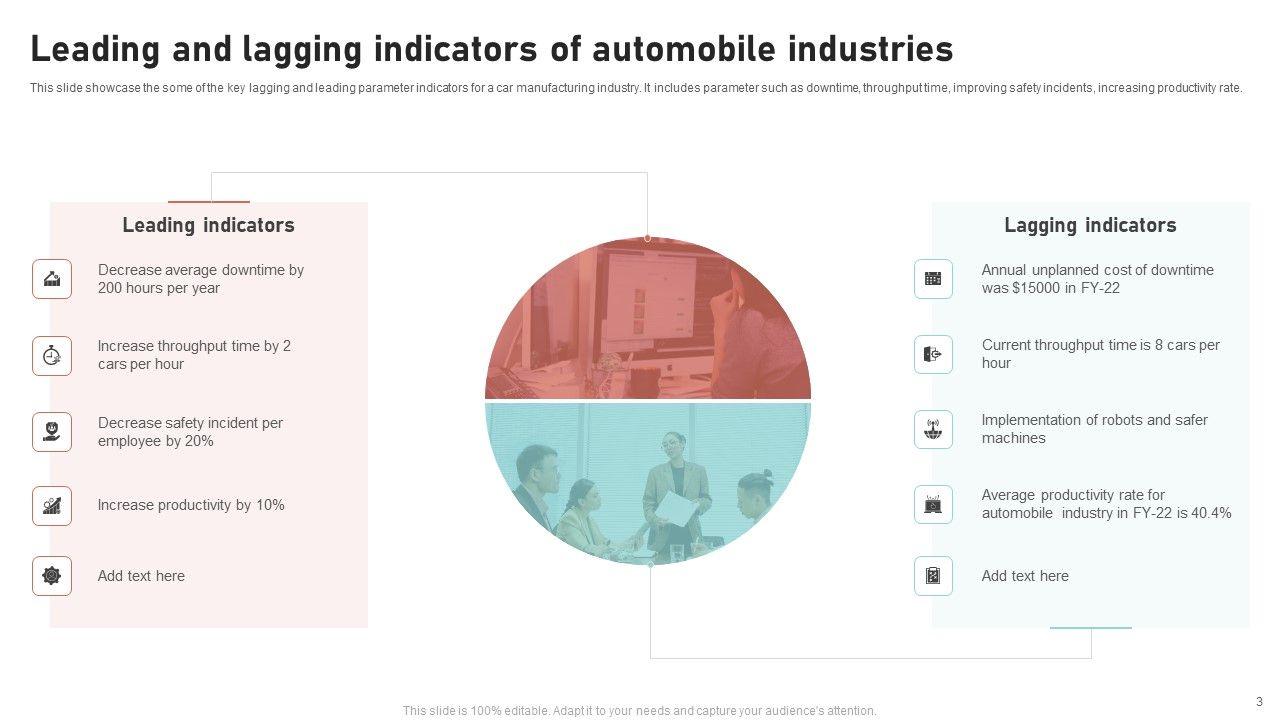Viewport: 1280px width, 720px height.
Task: Click the safety incident hand icon
Action: click(x=52, y=432)
